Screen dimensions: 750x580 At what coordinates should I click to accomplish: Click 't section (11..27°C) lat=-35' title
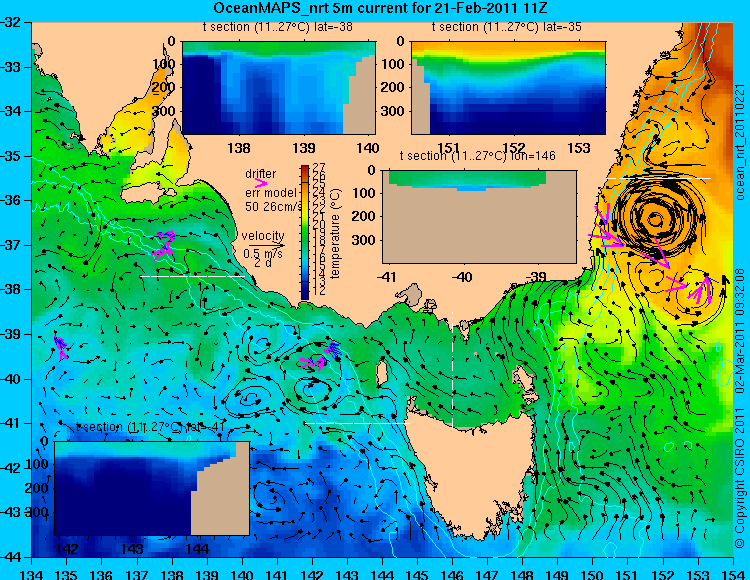[x=507, y=27]
